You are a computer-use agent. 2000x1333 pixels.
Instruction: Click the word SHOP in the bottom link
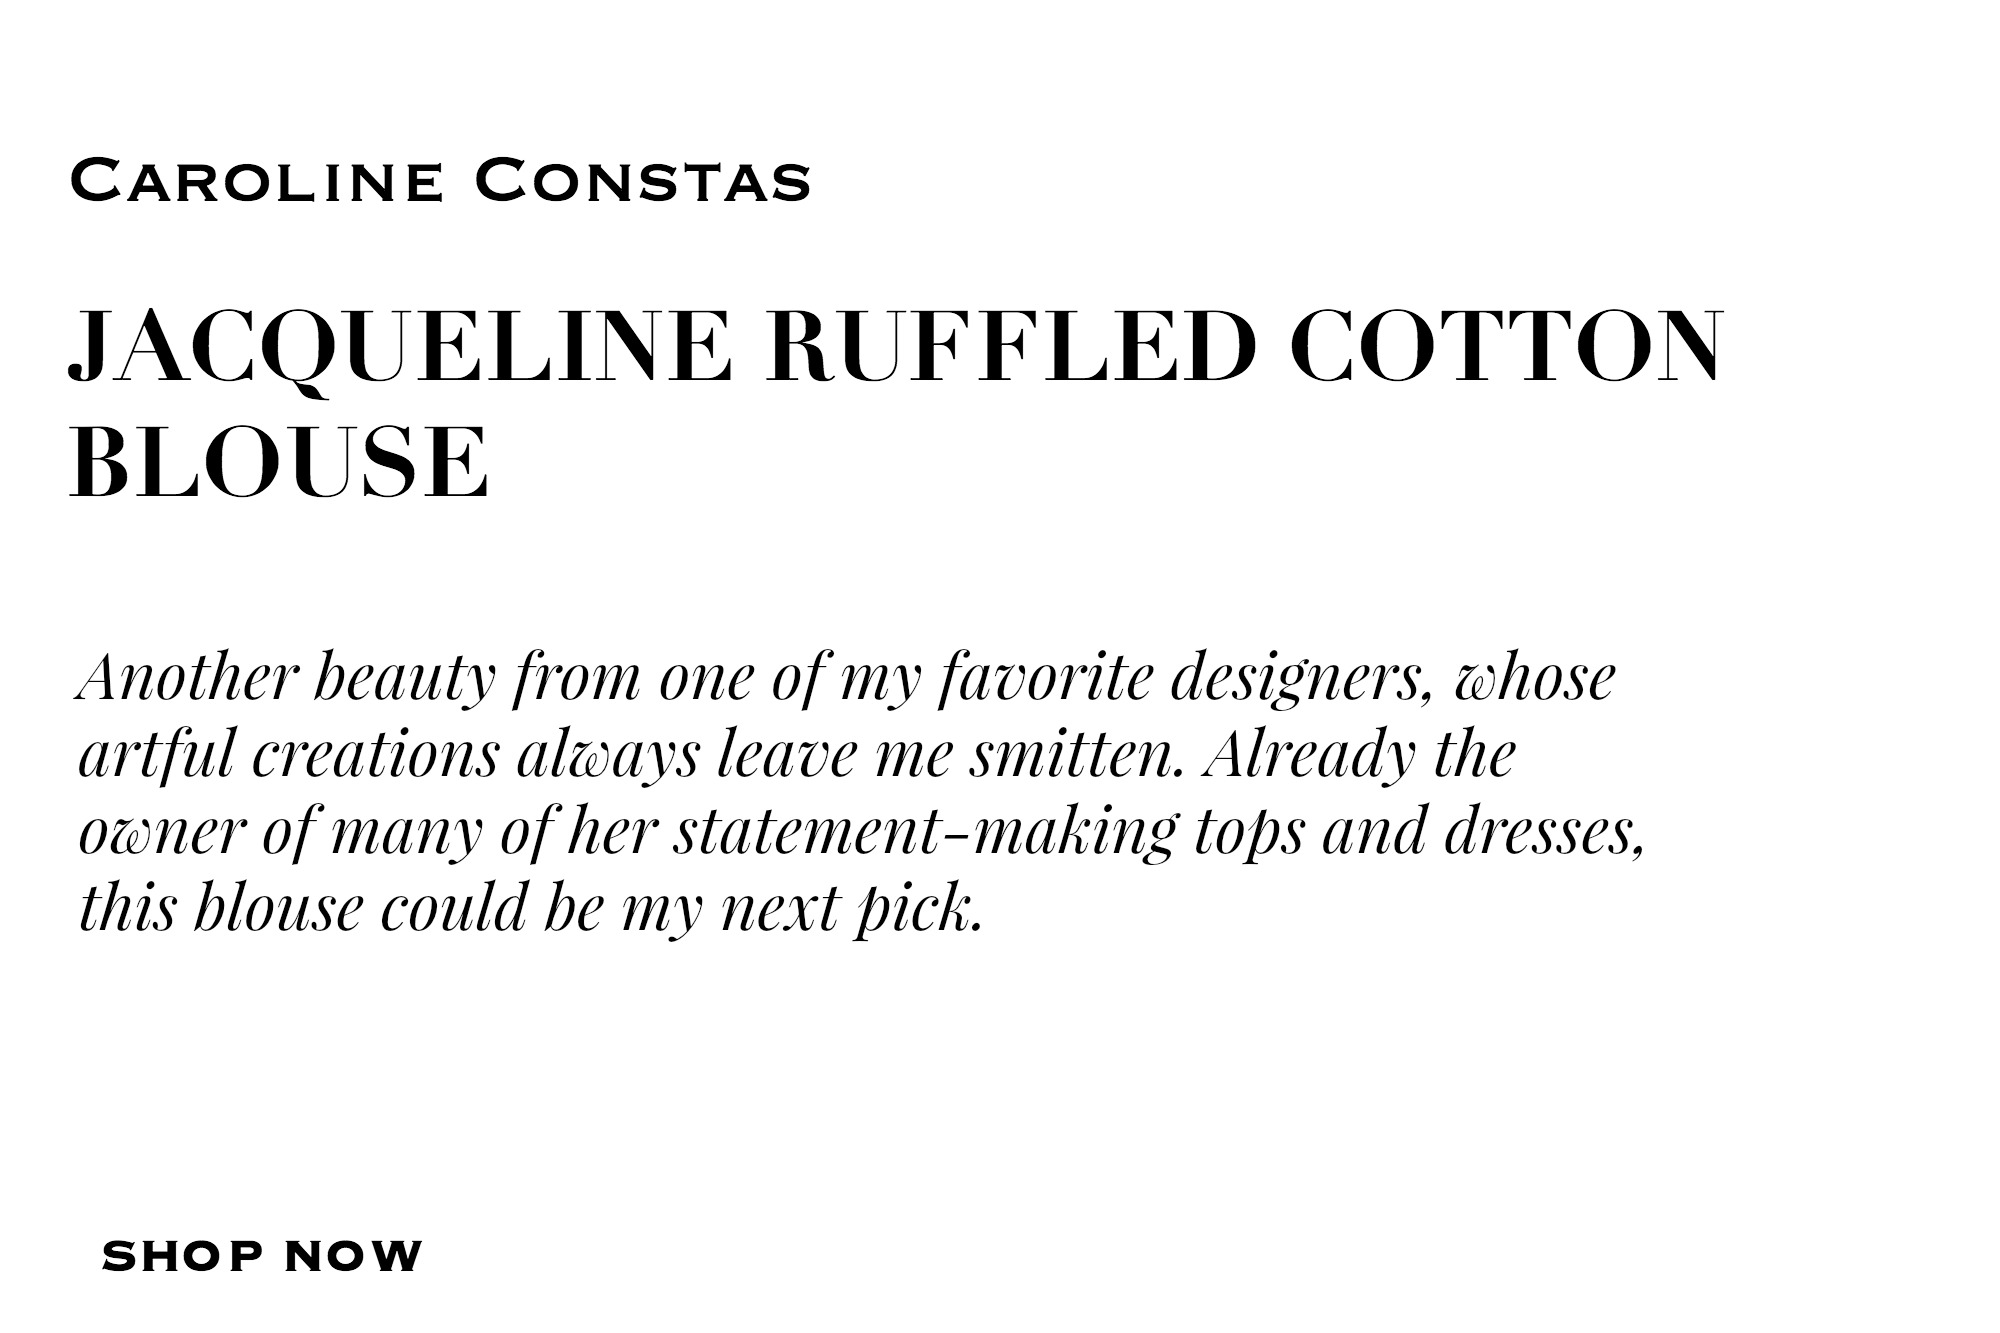pos(183,1256)
